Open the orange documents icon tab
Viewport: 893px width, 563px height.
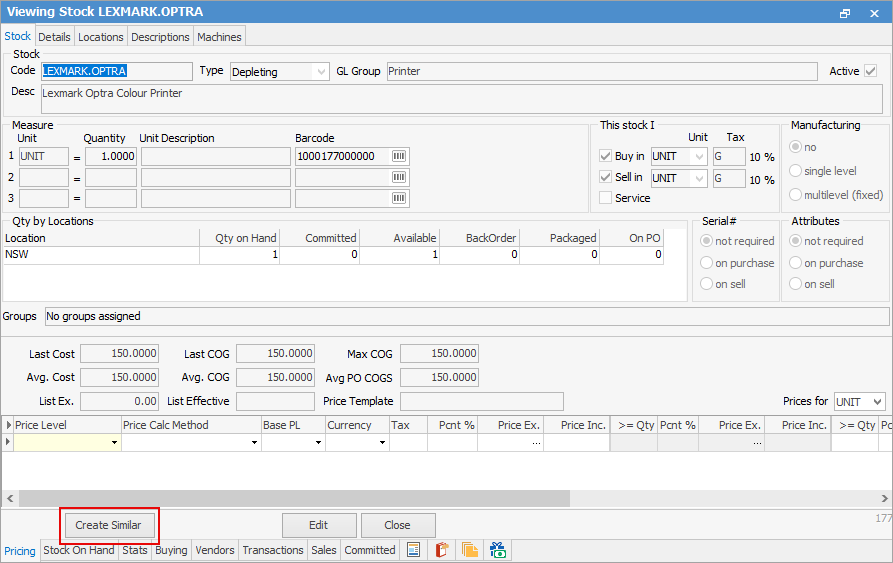470,550
